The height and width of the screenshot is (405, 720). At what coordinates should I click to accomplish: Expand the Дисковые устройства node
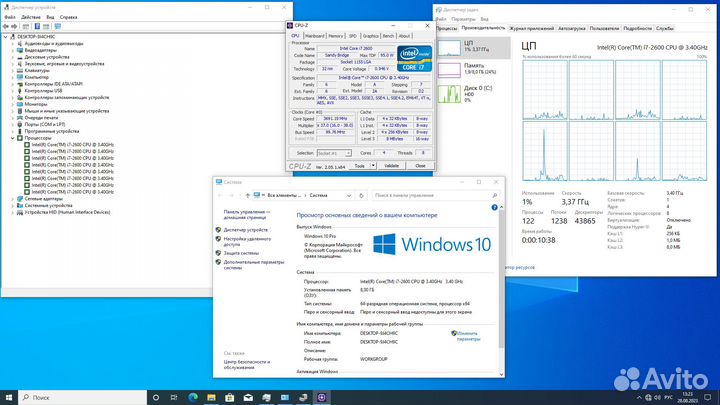13,57
